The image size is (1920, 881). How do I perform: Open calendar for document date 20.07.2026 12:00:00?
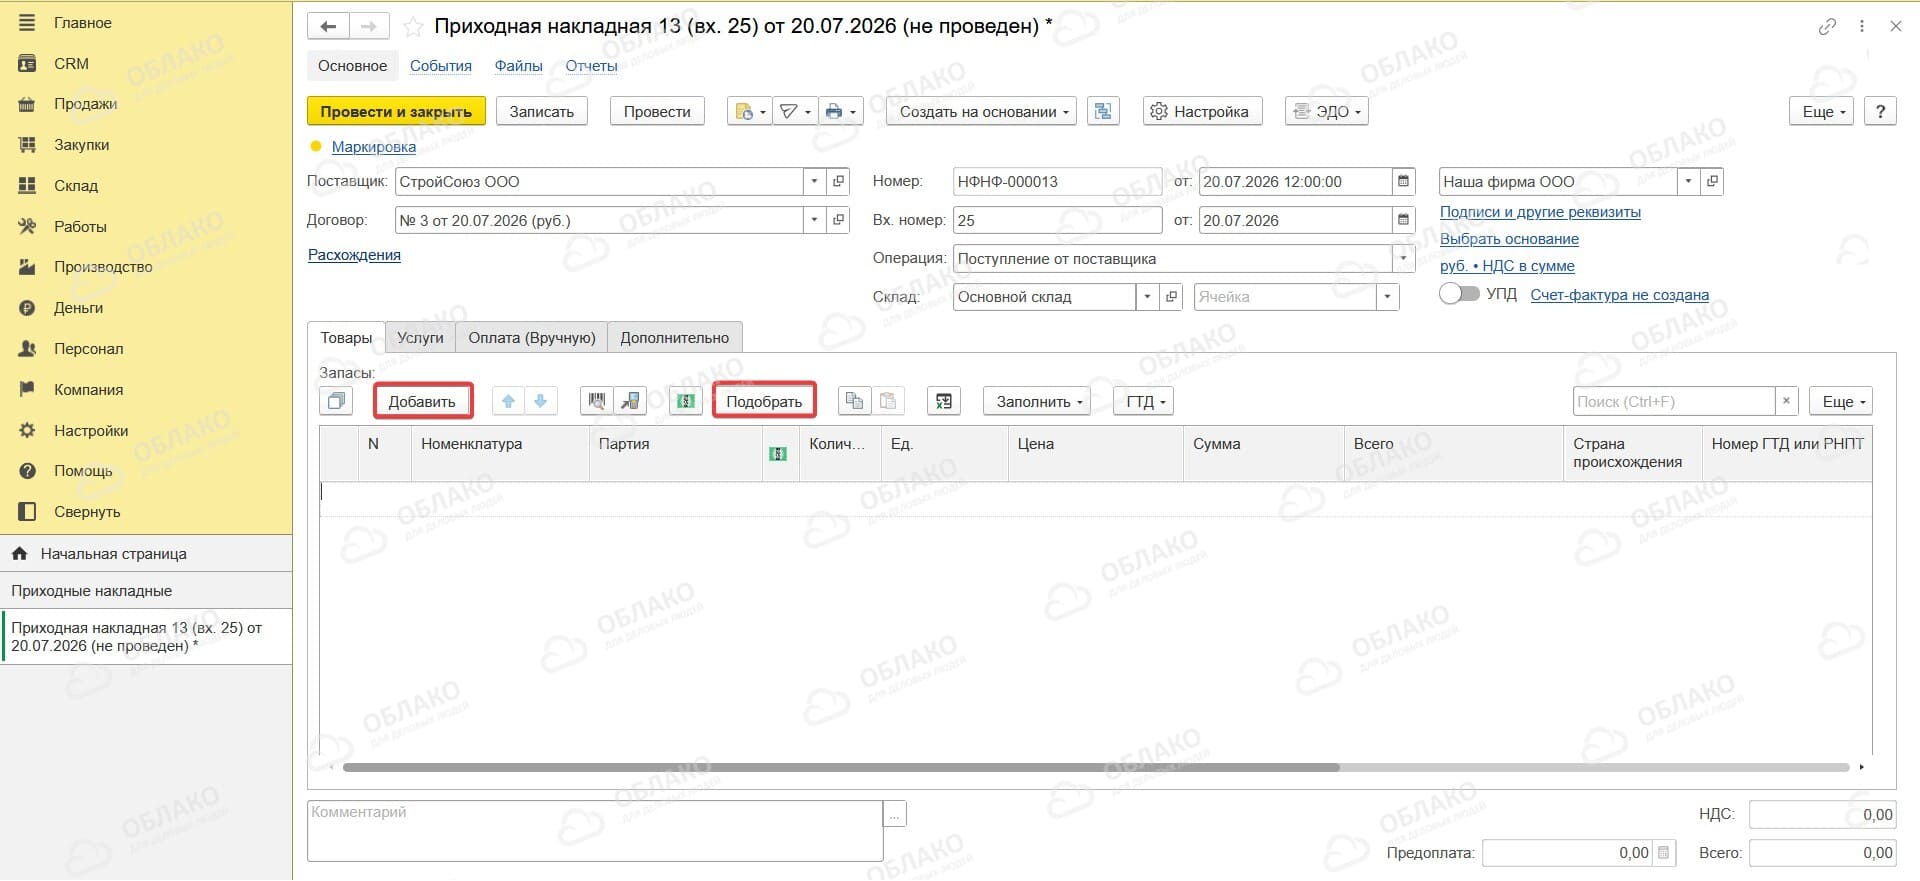(x=1403, y=182)
